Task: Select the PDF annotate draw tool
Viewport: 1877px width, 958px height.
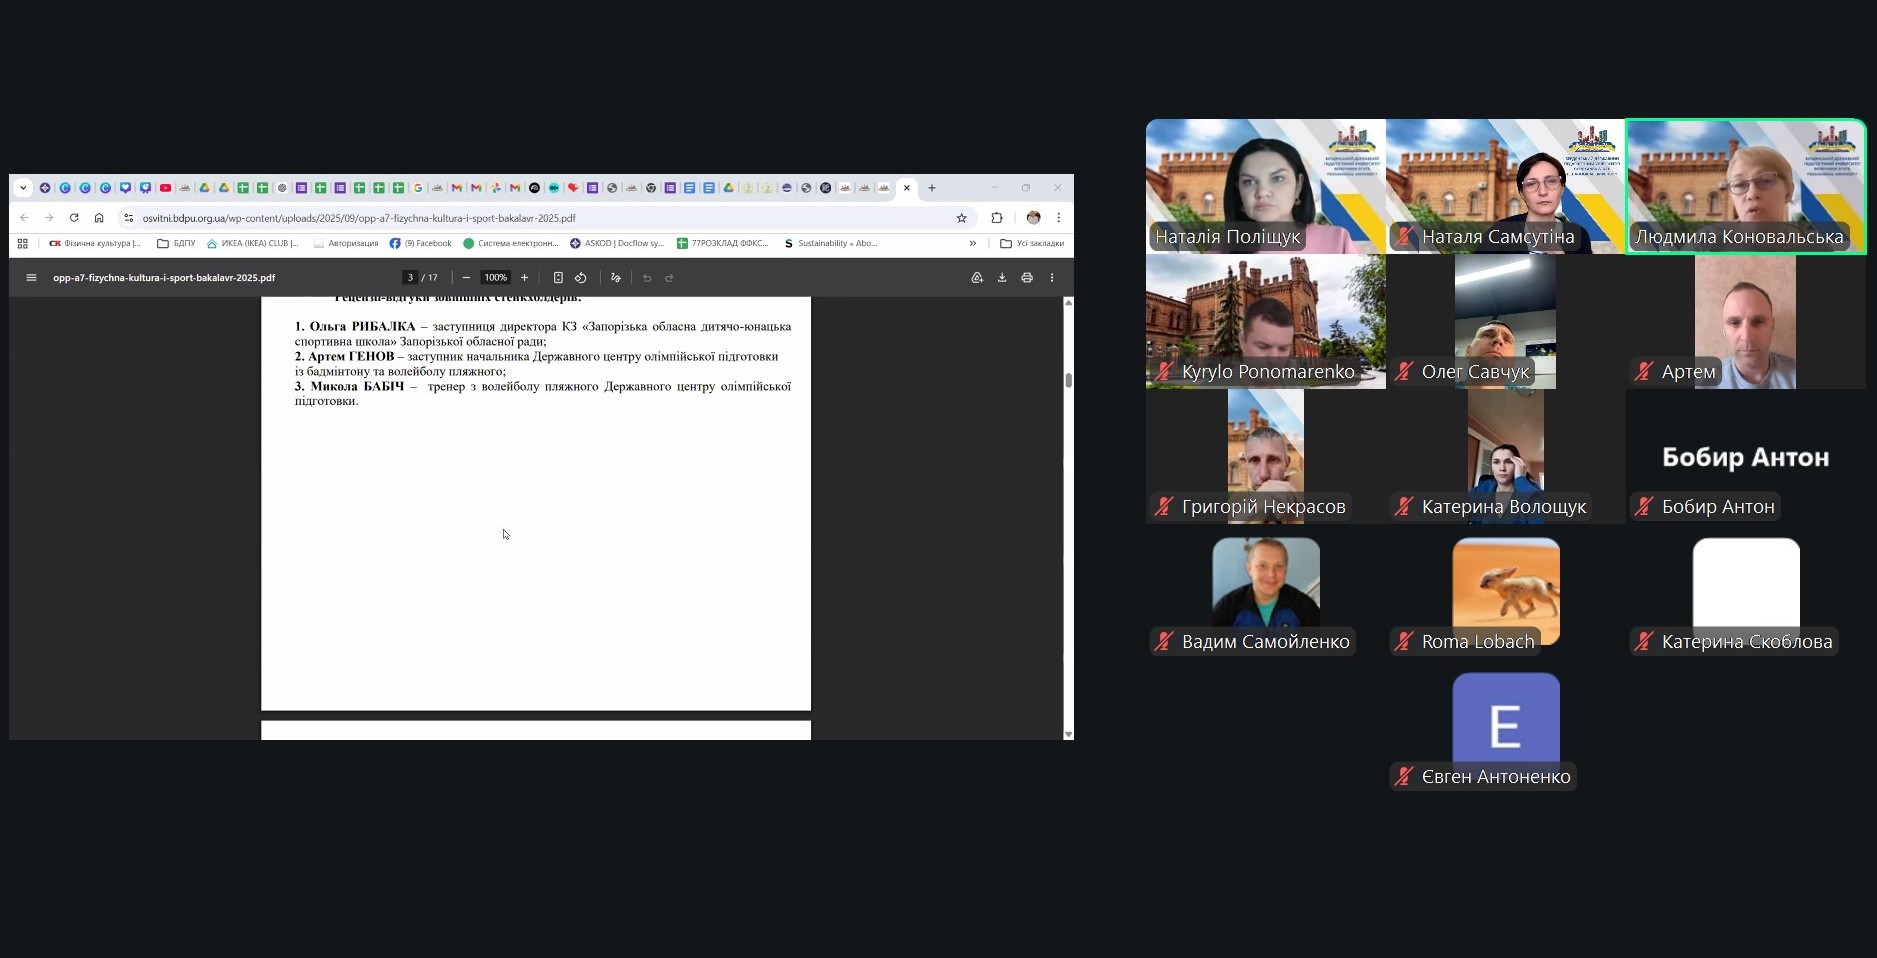Action: (x=616, y=278)
